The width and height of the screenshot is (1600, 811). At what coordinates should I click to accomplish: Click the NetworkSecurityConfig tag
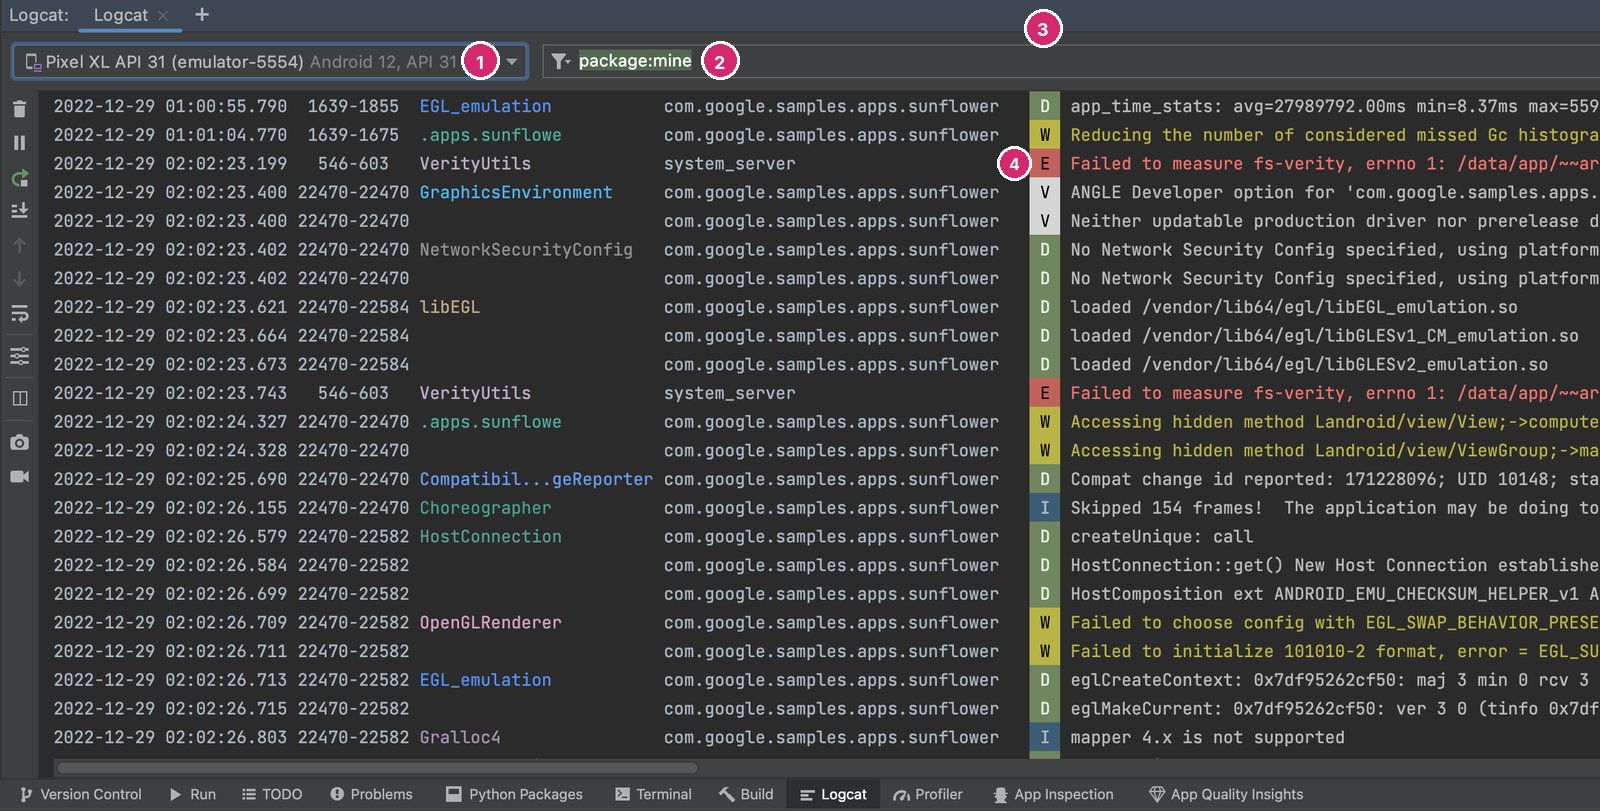click(526, 250)
